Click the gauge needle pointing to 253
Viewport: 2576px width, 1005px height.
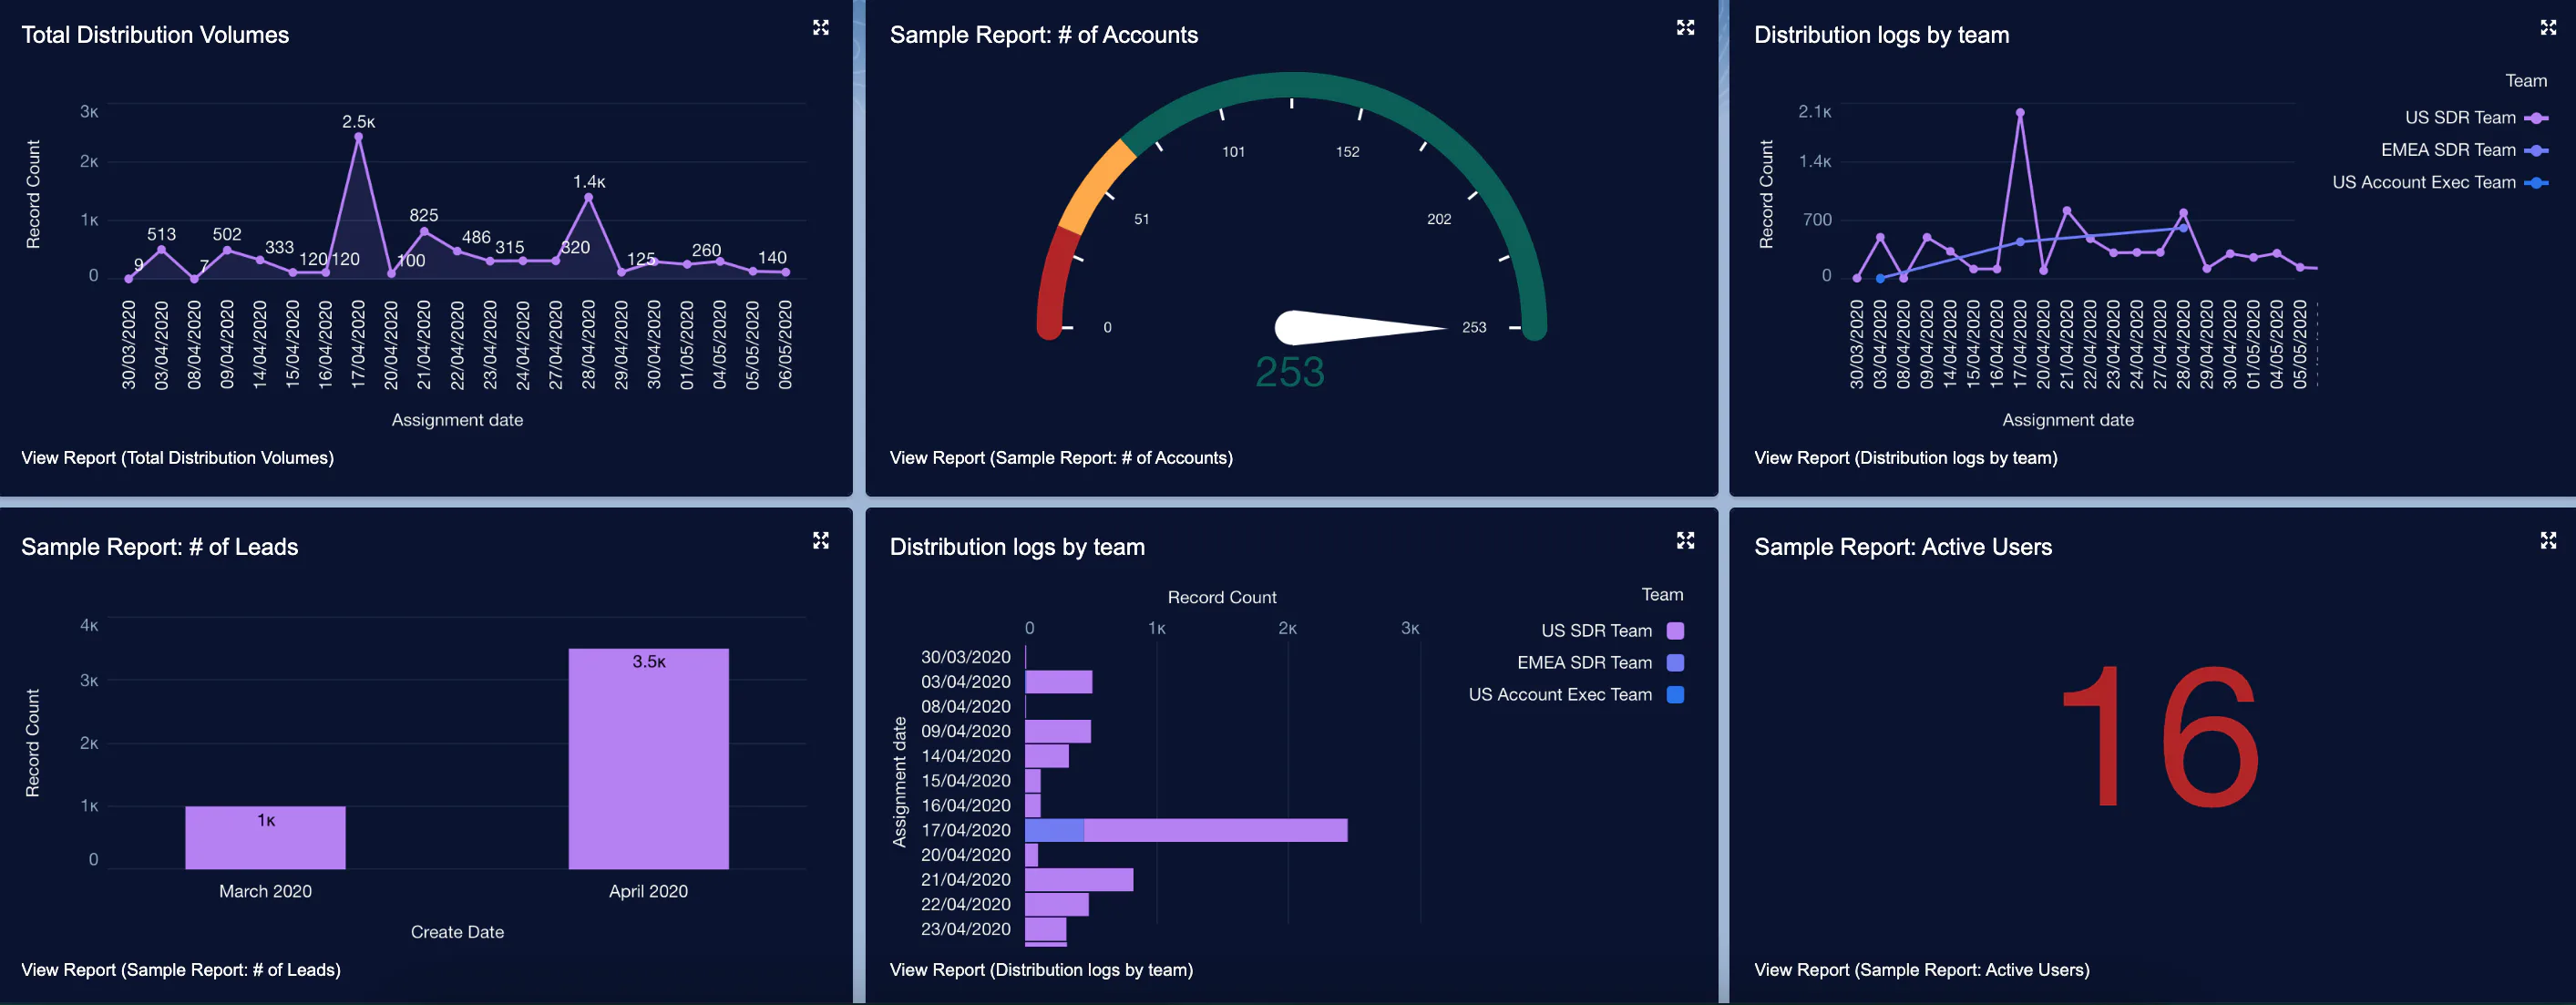(1360, 327)
